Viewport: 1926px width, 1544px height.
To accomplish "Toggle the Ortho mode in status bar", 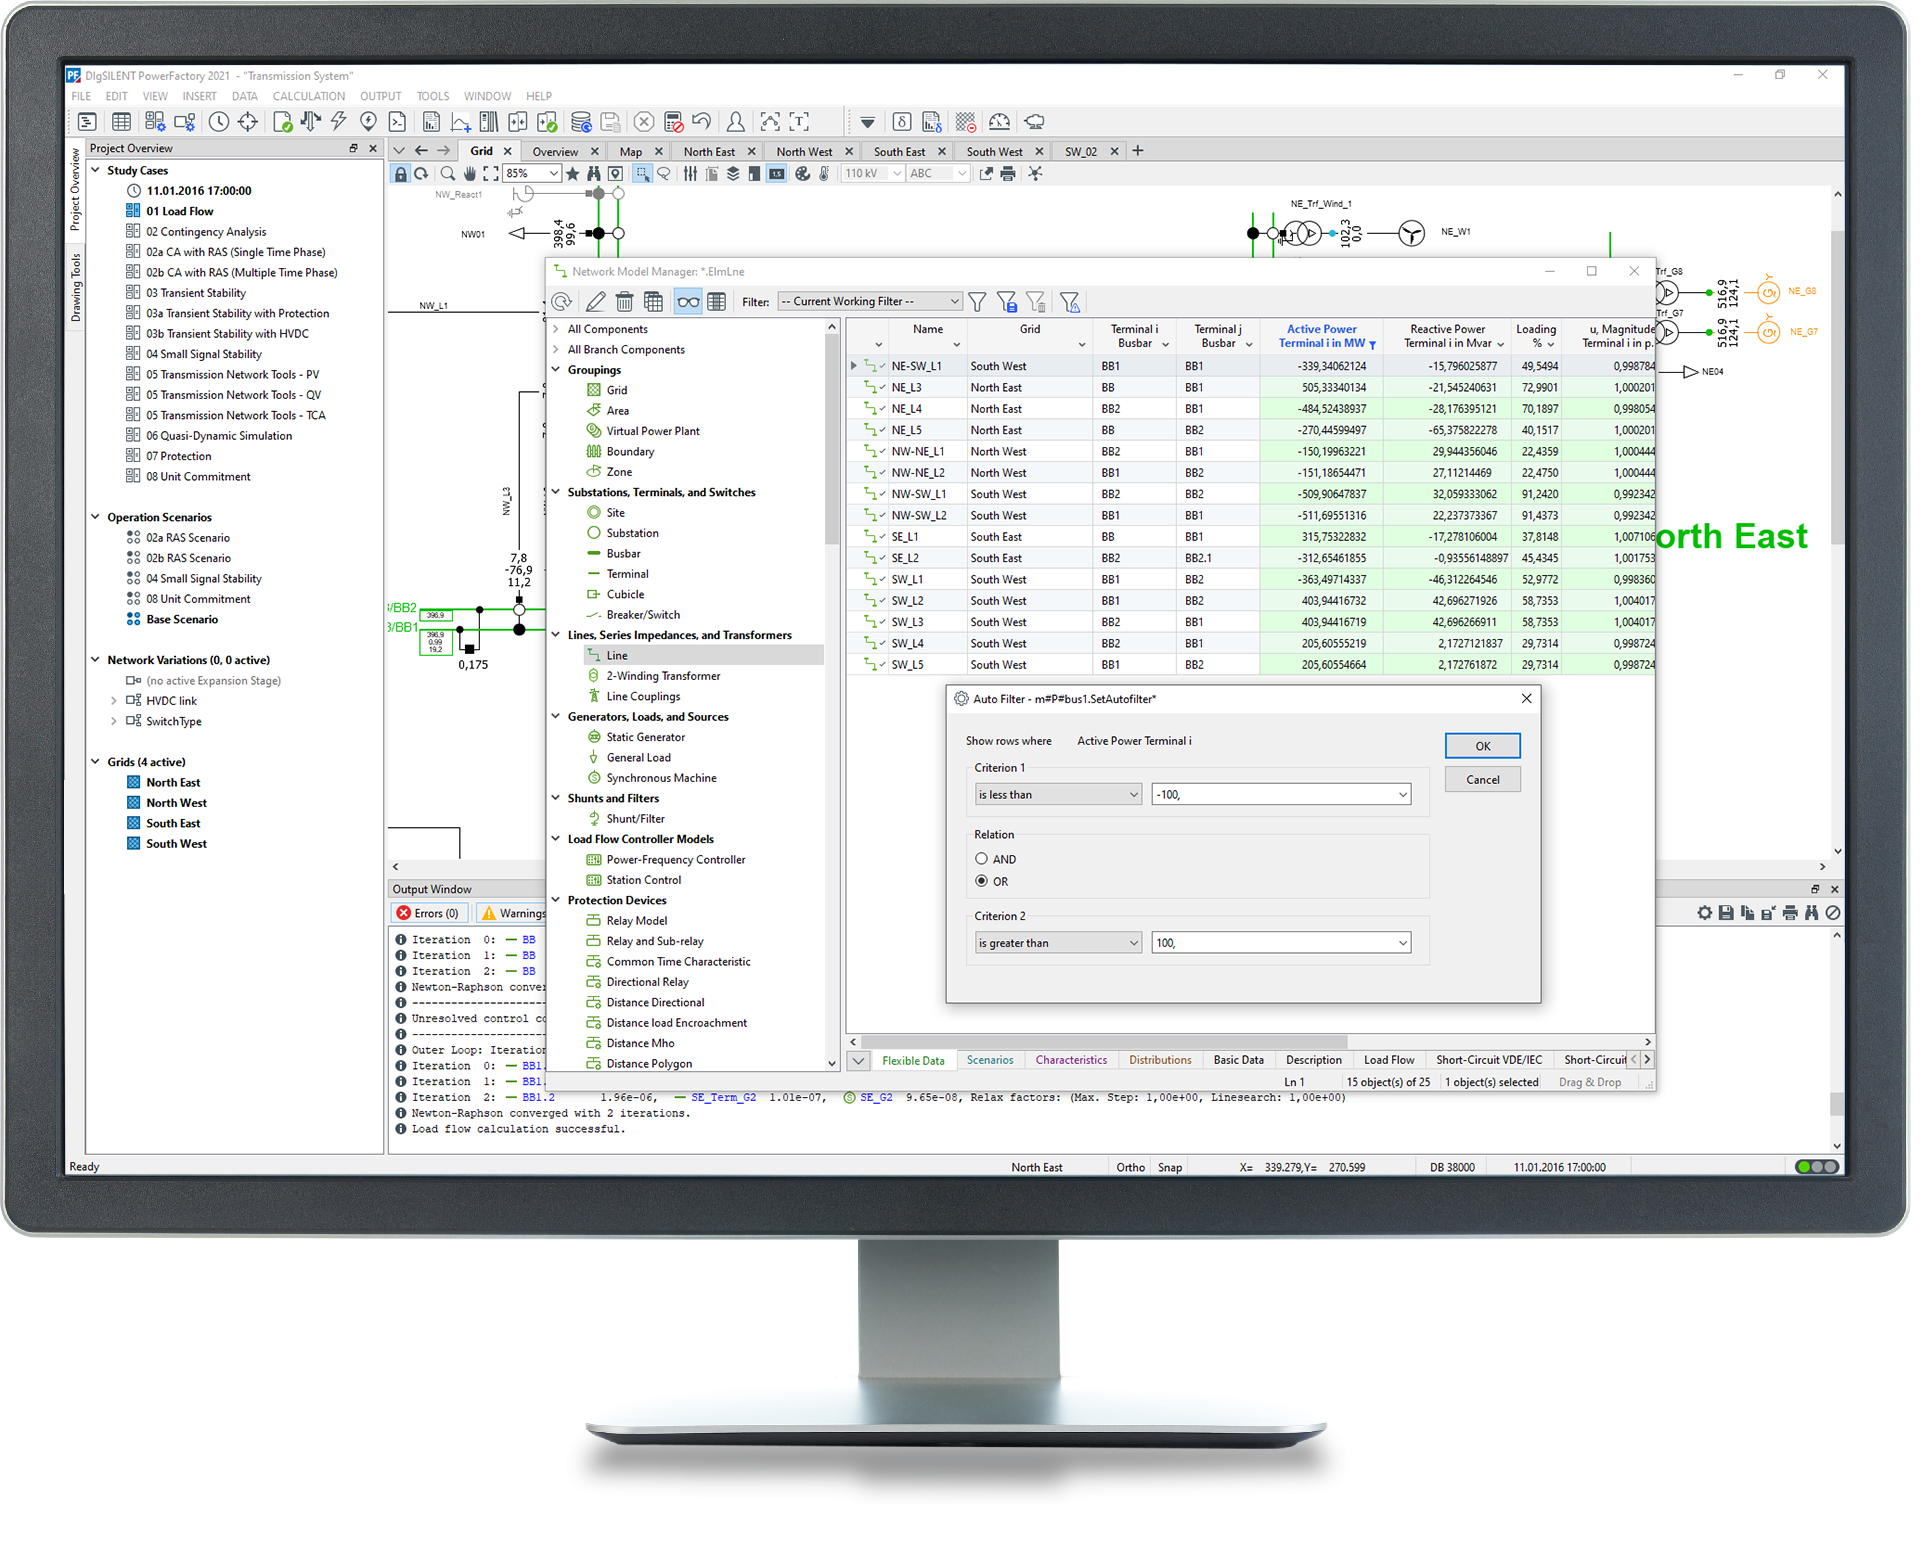I will pyautogui.click(x=1131, y=1168).
